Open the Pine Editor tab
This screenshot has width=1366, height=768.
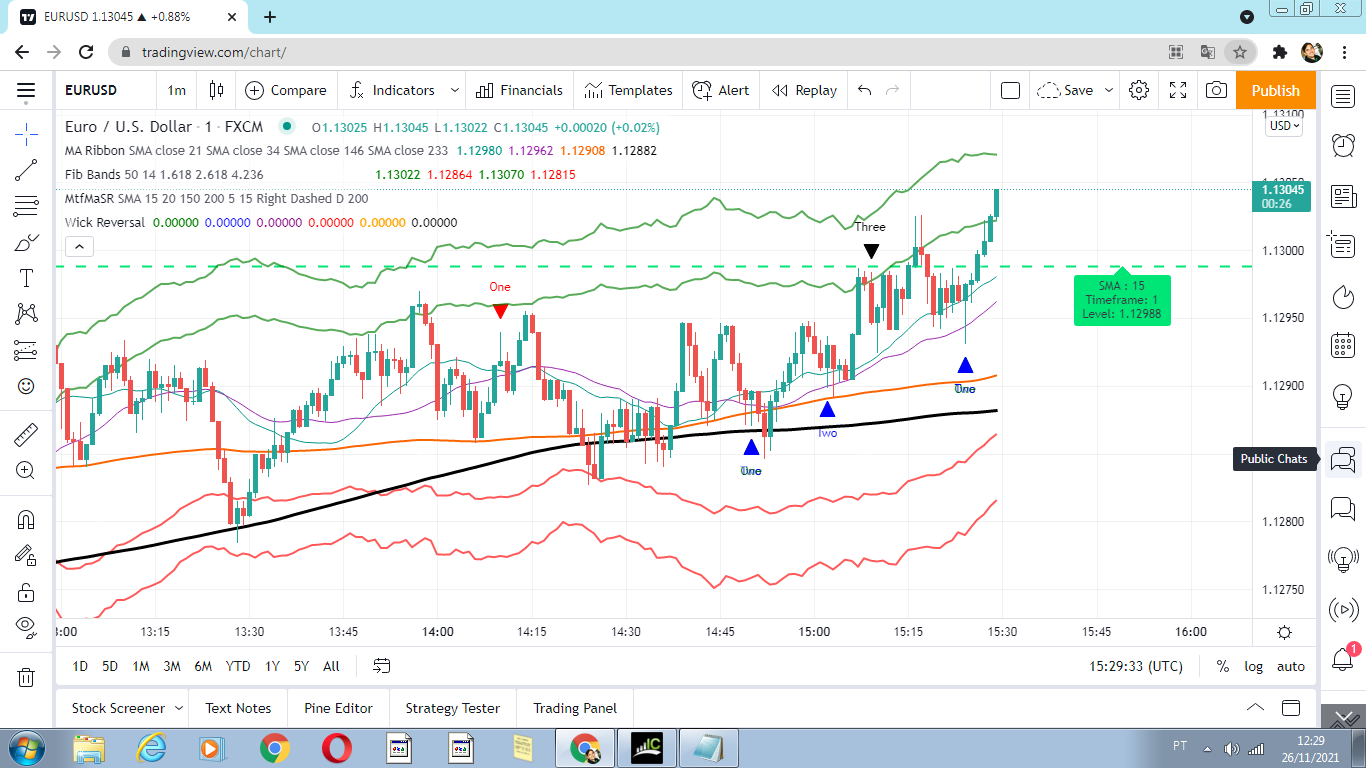click(x=338, y=708)
